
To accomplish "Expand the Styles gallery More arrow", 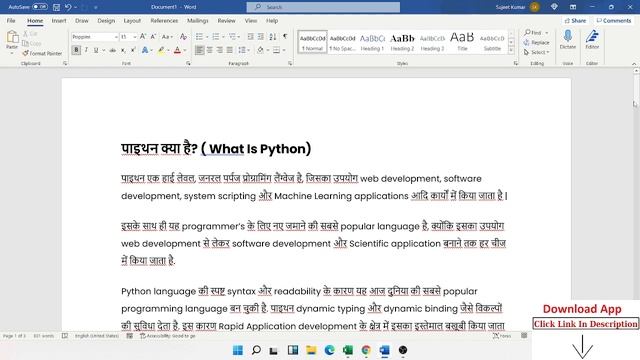I will pyautogui.click(x=511, y=50).
